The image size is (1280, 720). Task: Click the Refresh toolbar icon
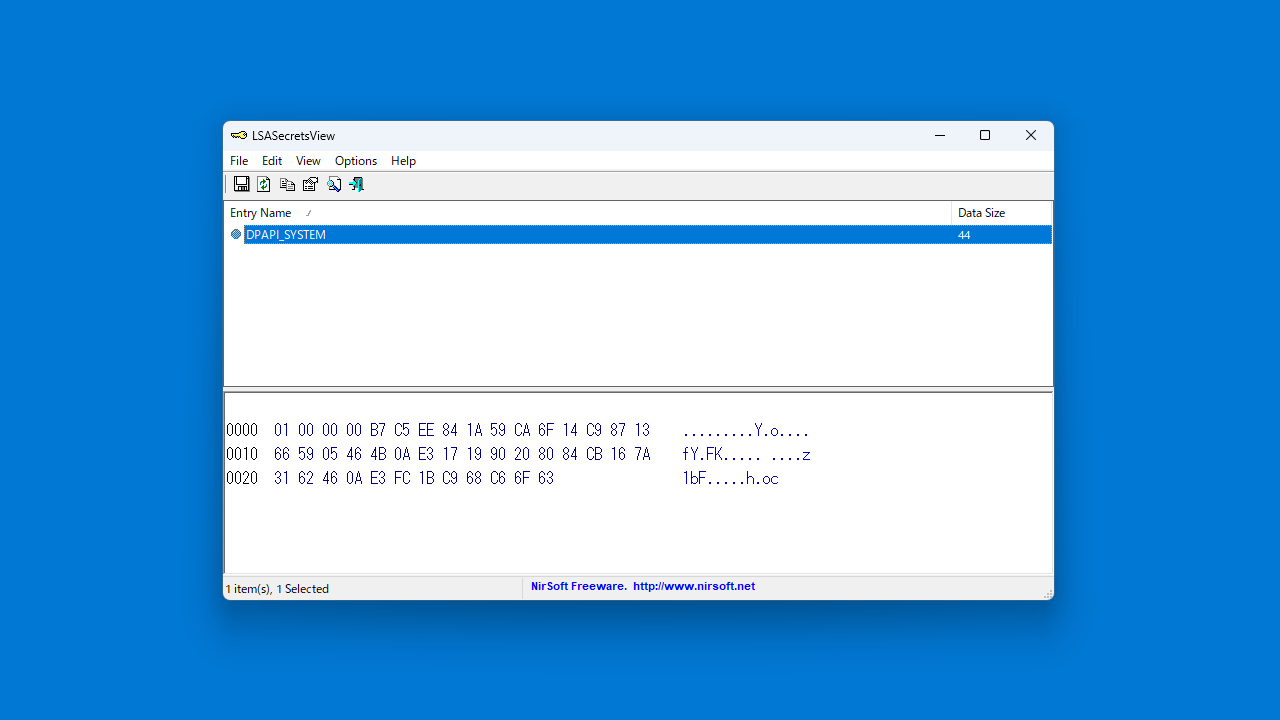pos(264,184)
